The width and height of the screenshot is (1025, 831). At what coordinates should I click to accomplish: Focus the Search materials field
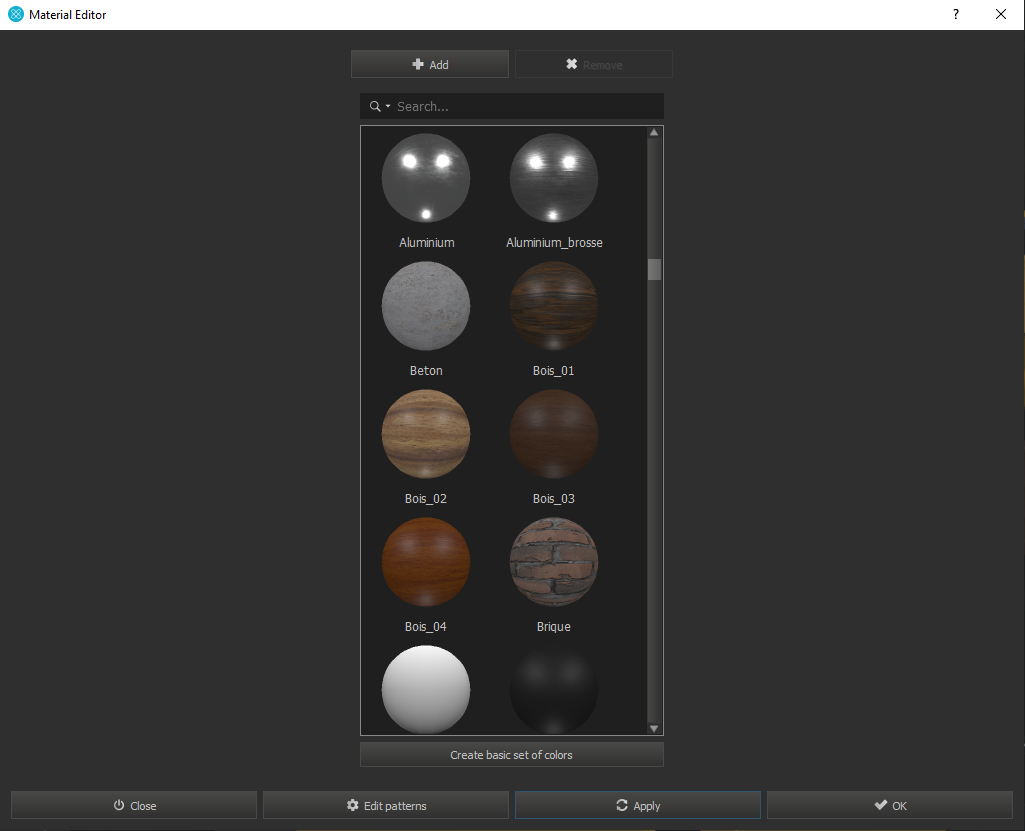click(x=512, y=106)
